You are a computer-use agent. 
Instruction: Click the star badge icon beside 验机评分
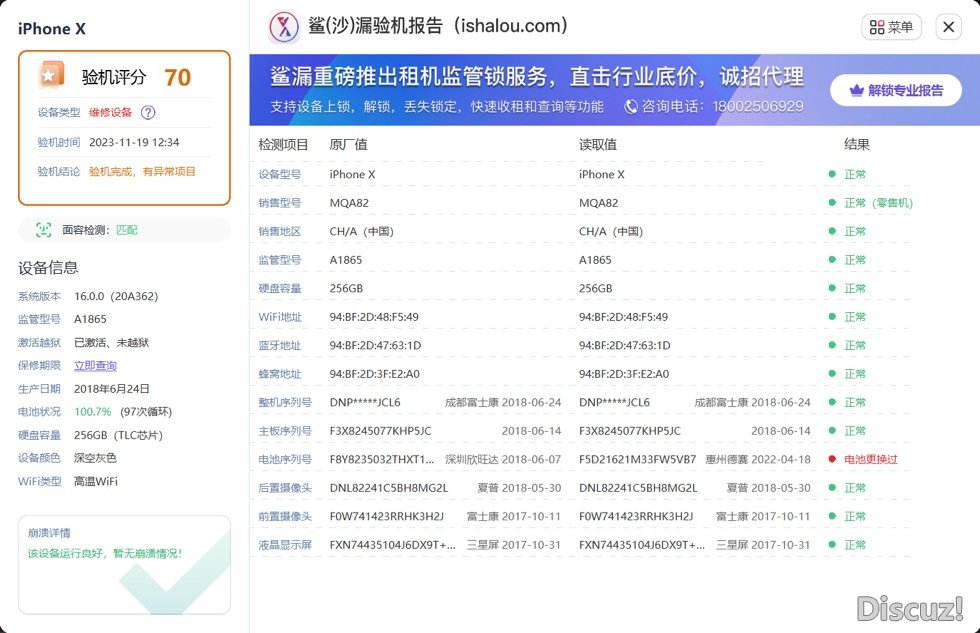click(x=51, y=76)
